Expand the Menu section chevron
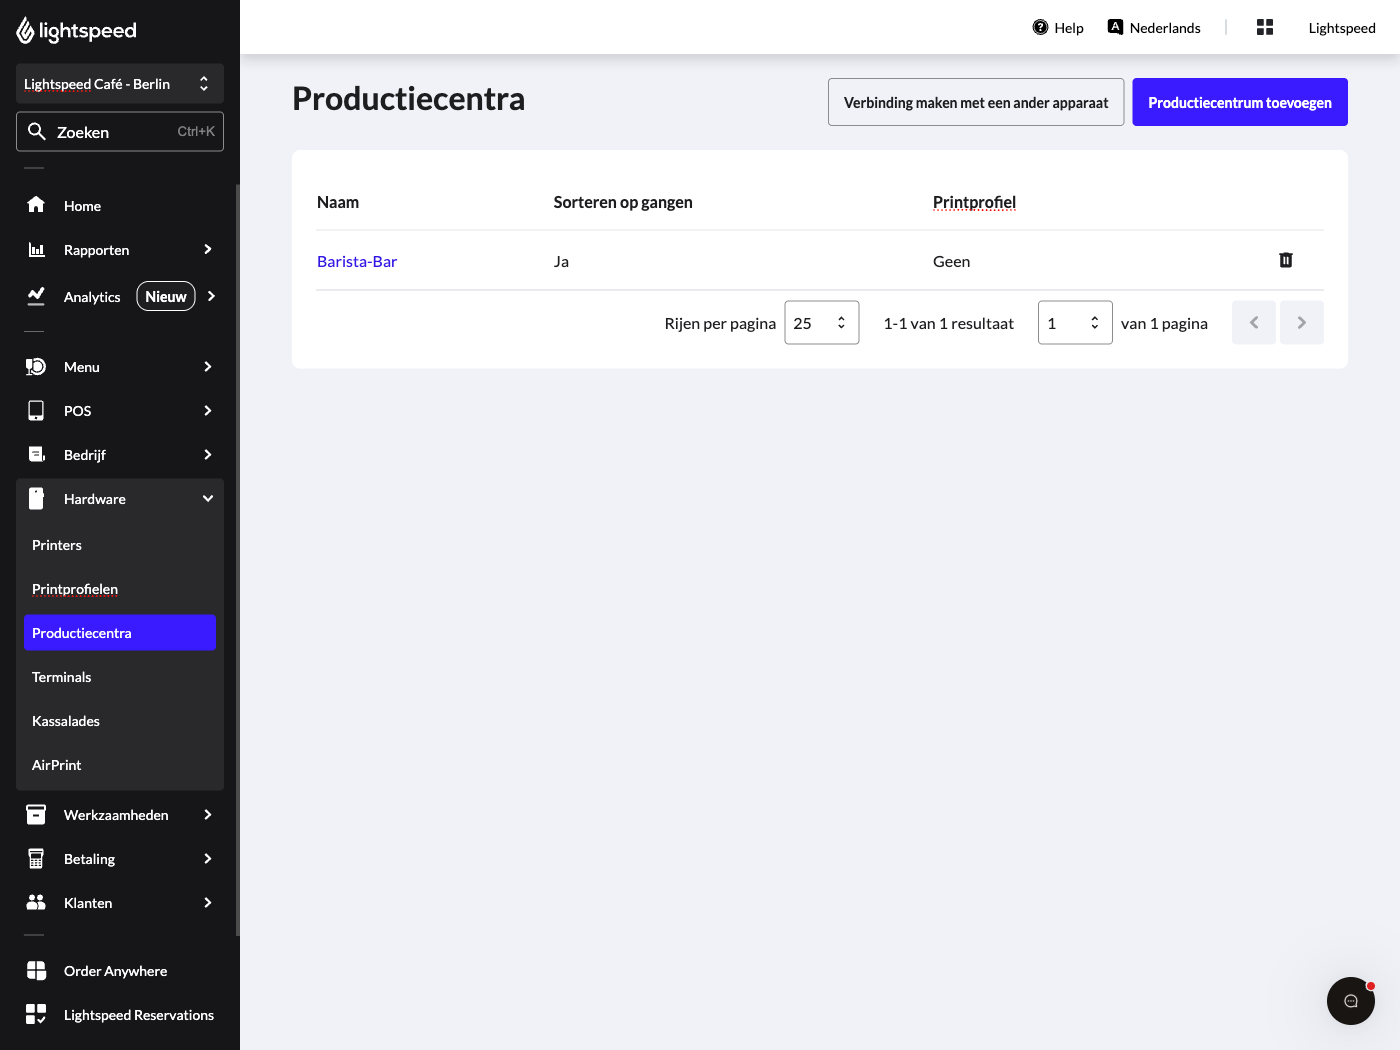The width and height of the screenshot is (1400, 1050). click(x=208, y=367)
